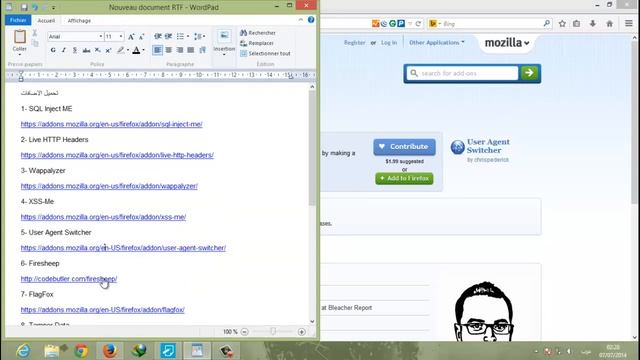Viewport: 640px width, 360px height.
Task: Increase font size with the large A icon
Action: tap(131, 37)
